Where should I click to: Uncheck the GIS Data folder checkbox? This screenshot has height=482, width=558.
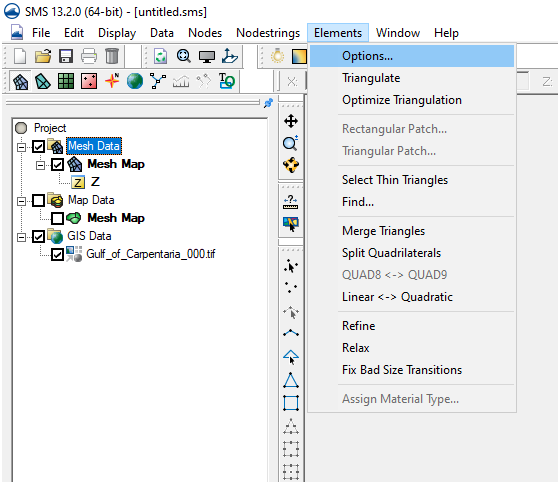[38, 236]
